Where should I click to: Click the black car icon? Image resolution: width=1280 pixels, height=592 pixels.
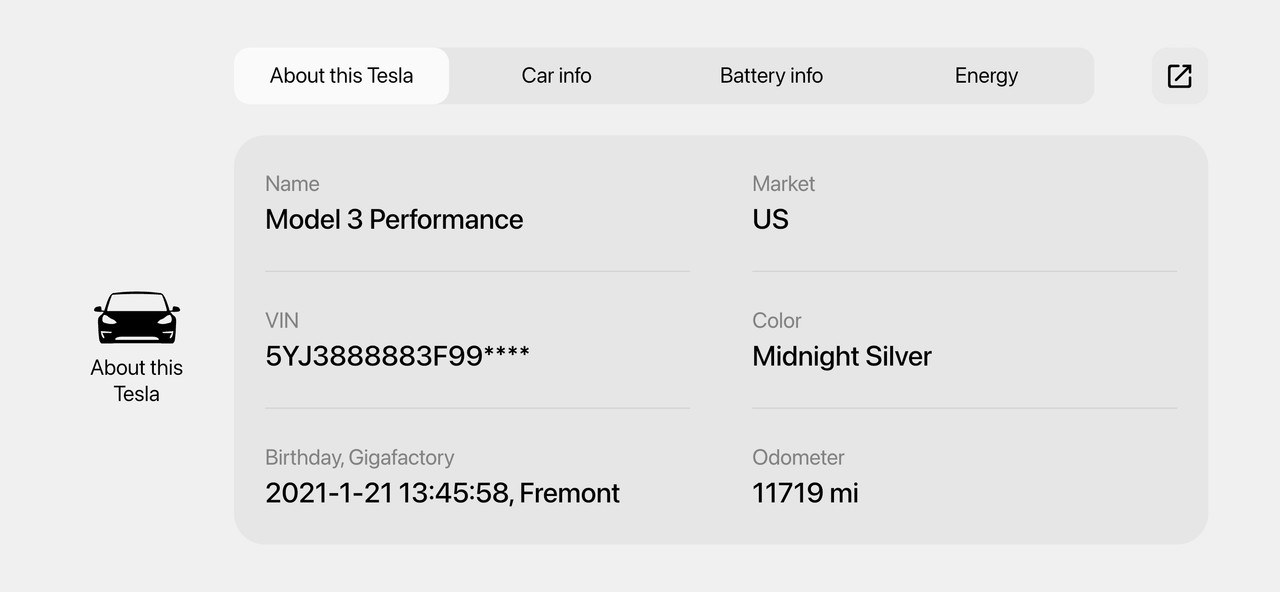pyautogui.click(x=137, y=318)
